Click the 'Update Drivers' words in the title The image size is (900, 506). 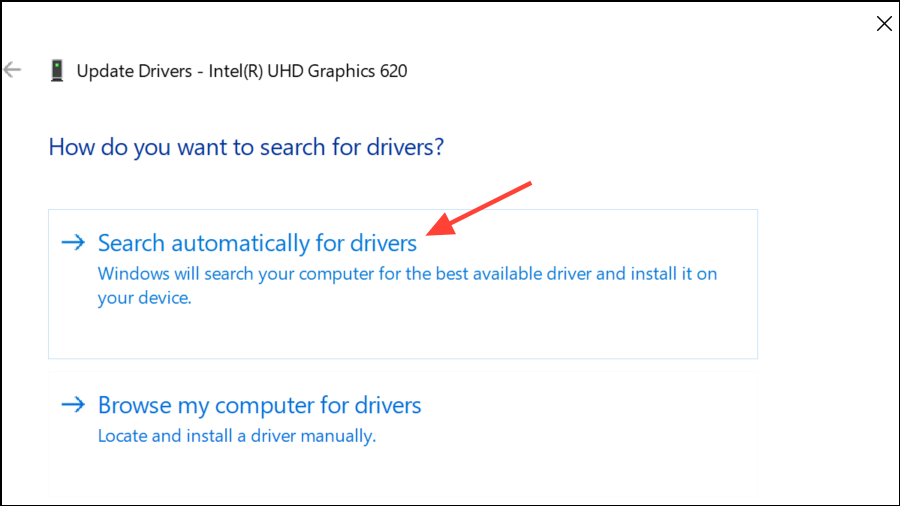pos(132,71)
